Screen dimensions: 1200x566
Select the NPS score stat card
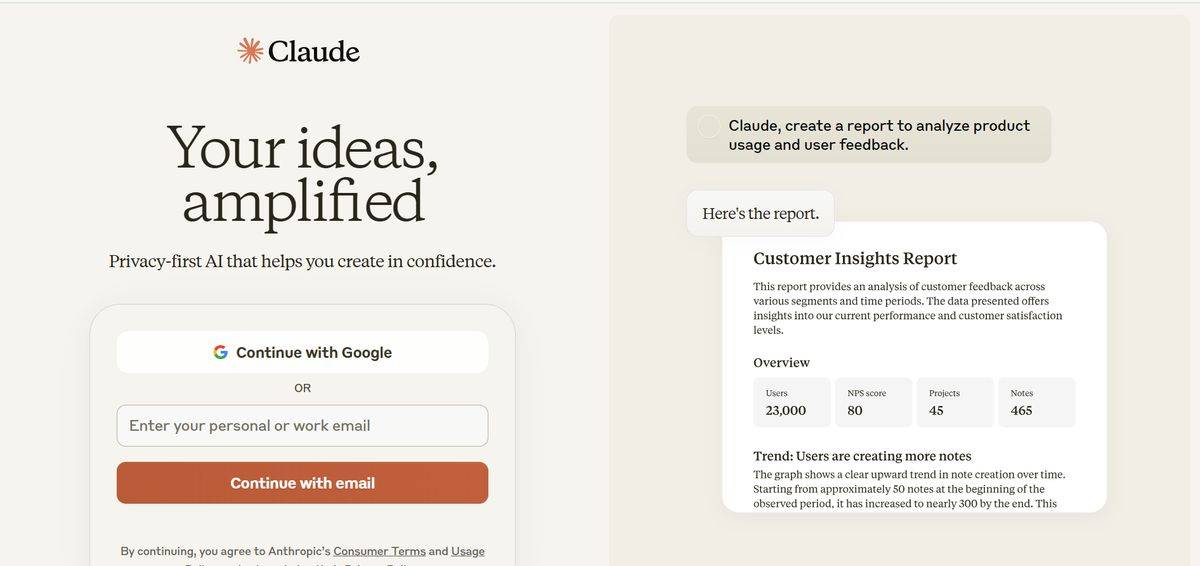(x=873, y=402)
